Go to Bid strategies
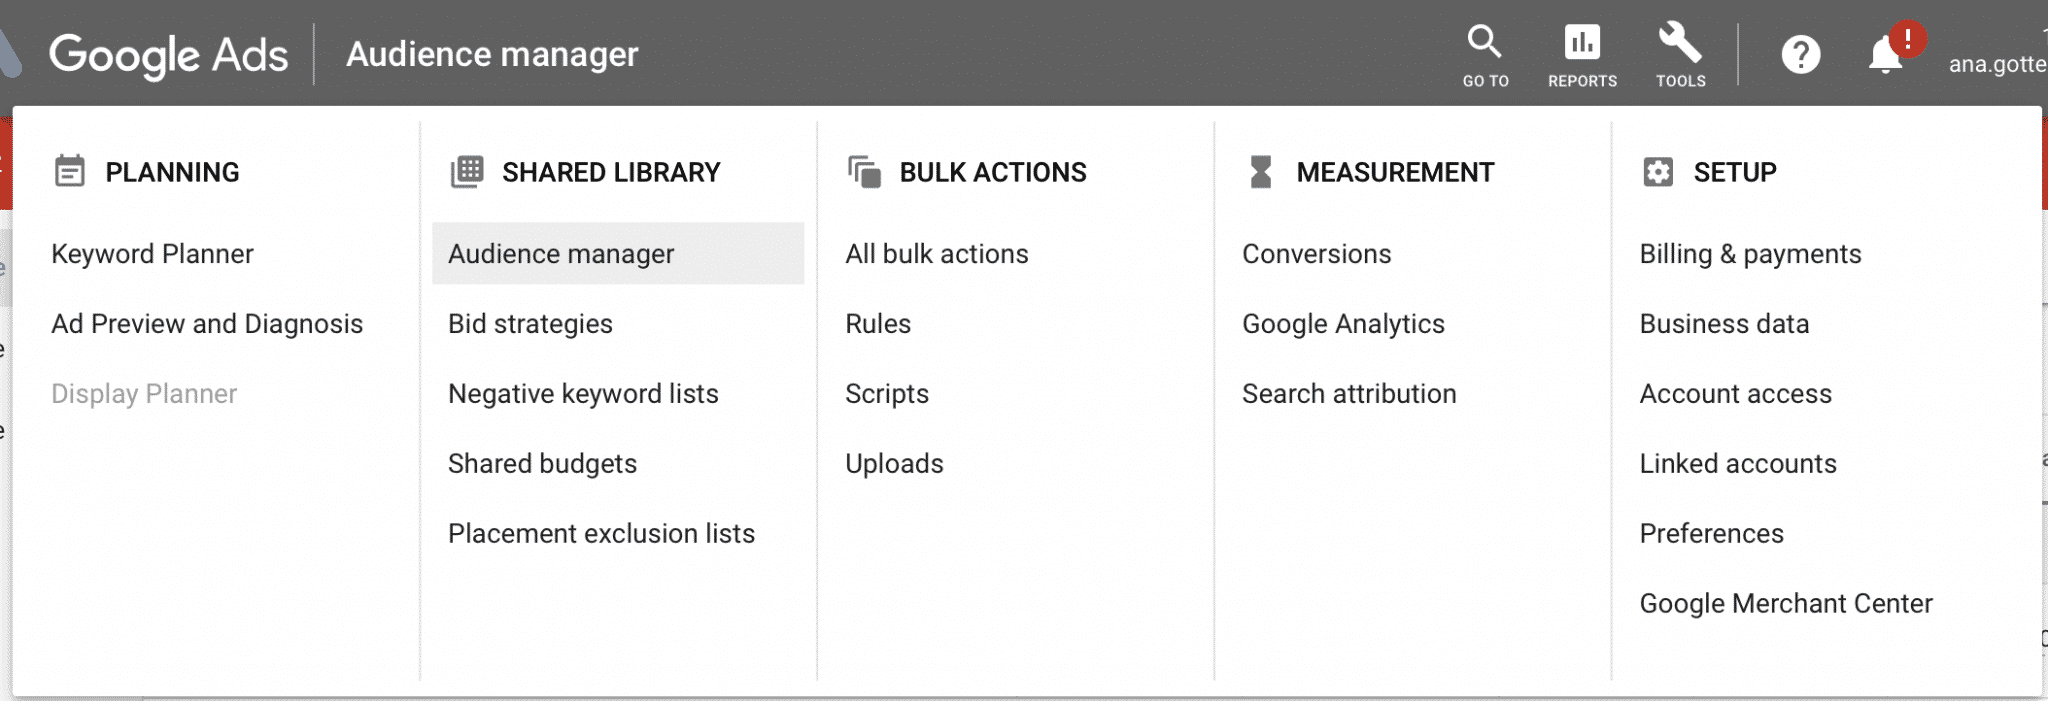The width and height of the screenshot is (2048, 701). click(530, 324)
